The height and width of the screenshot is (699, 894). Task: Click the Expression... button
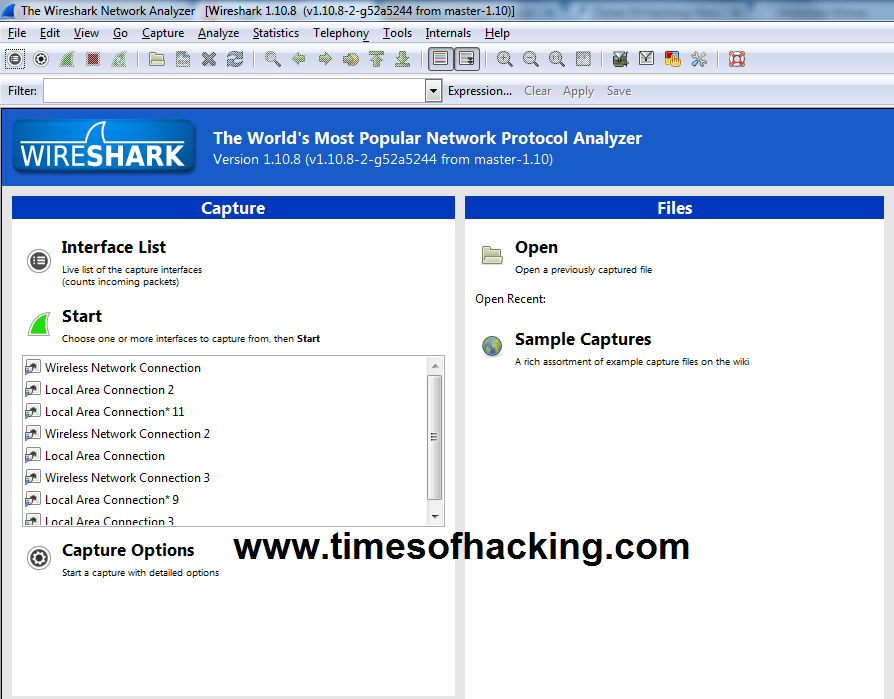[x=480, y=91]
